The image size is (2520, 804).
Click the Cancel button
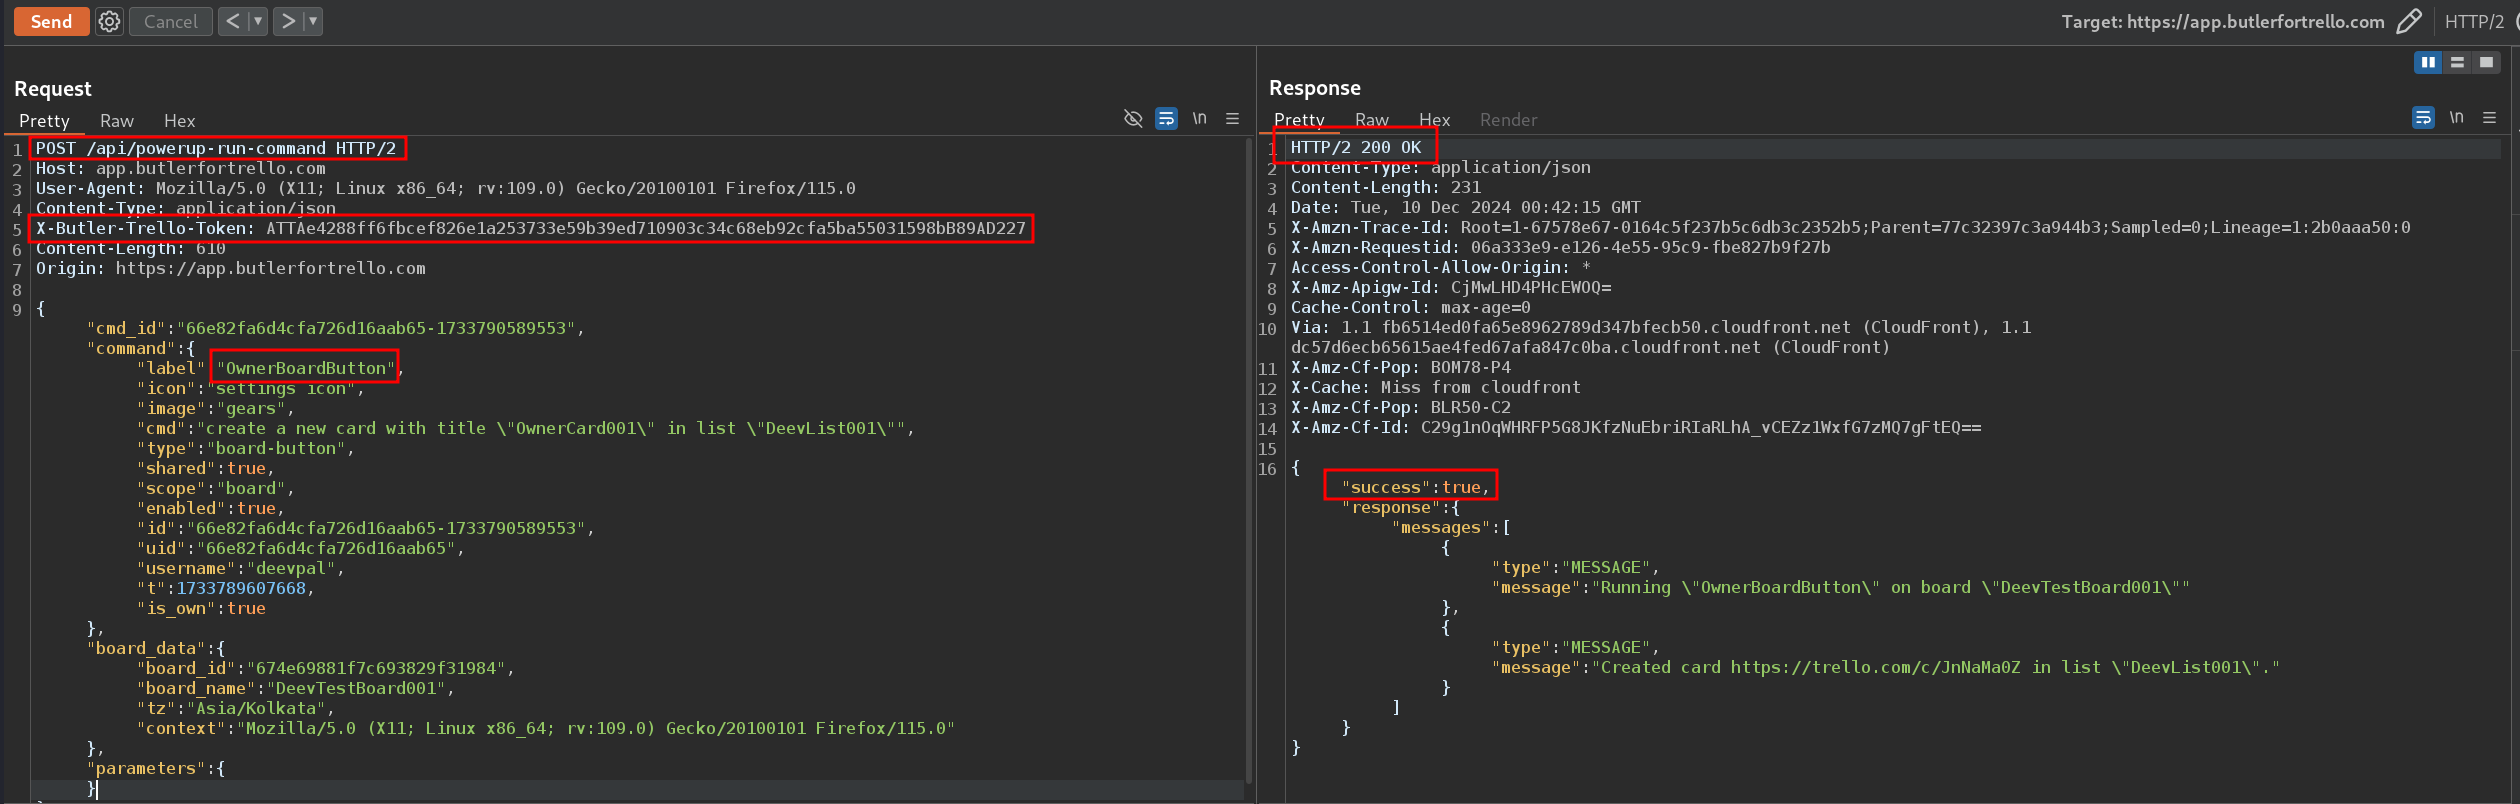(171, 21)
